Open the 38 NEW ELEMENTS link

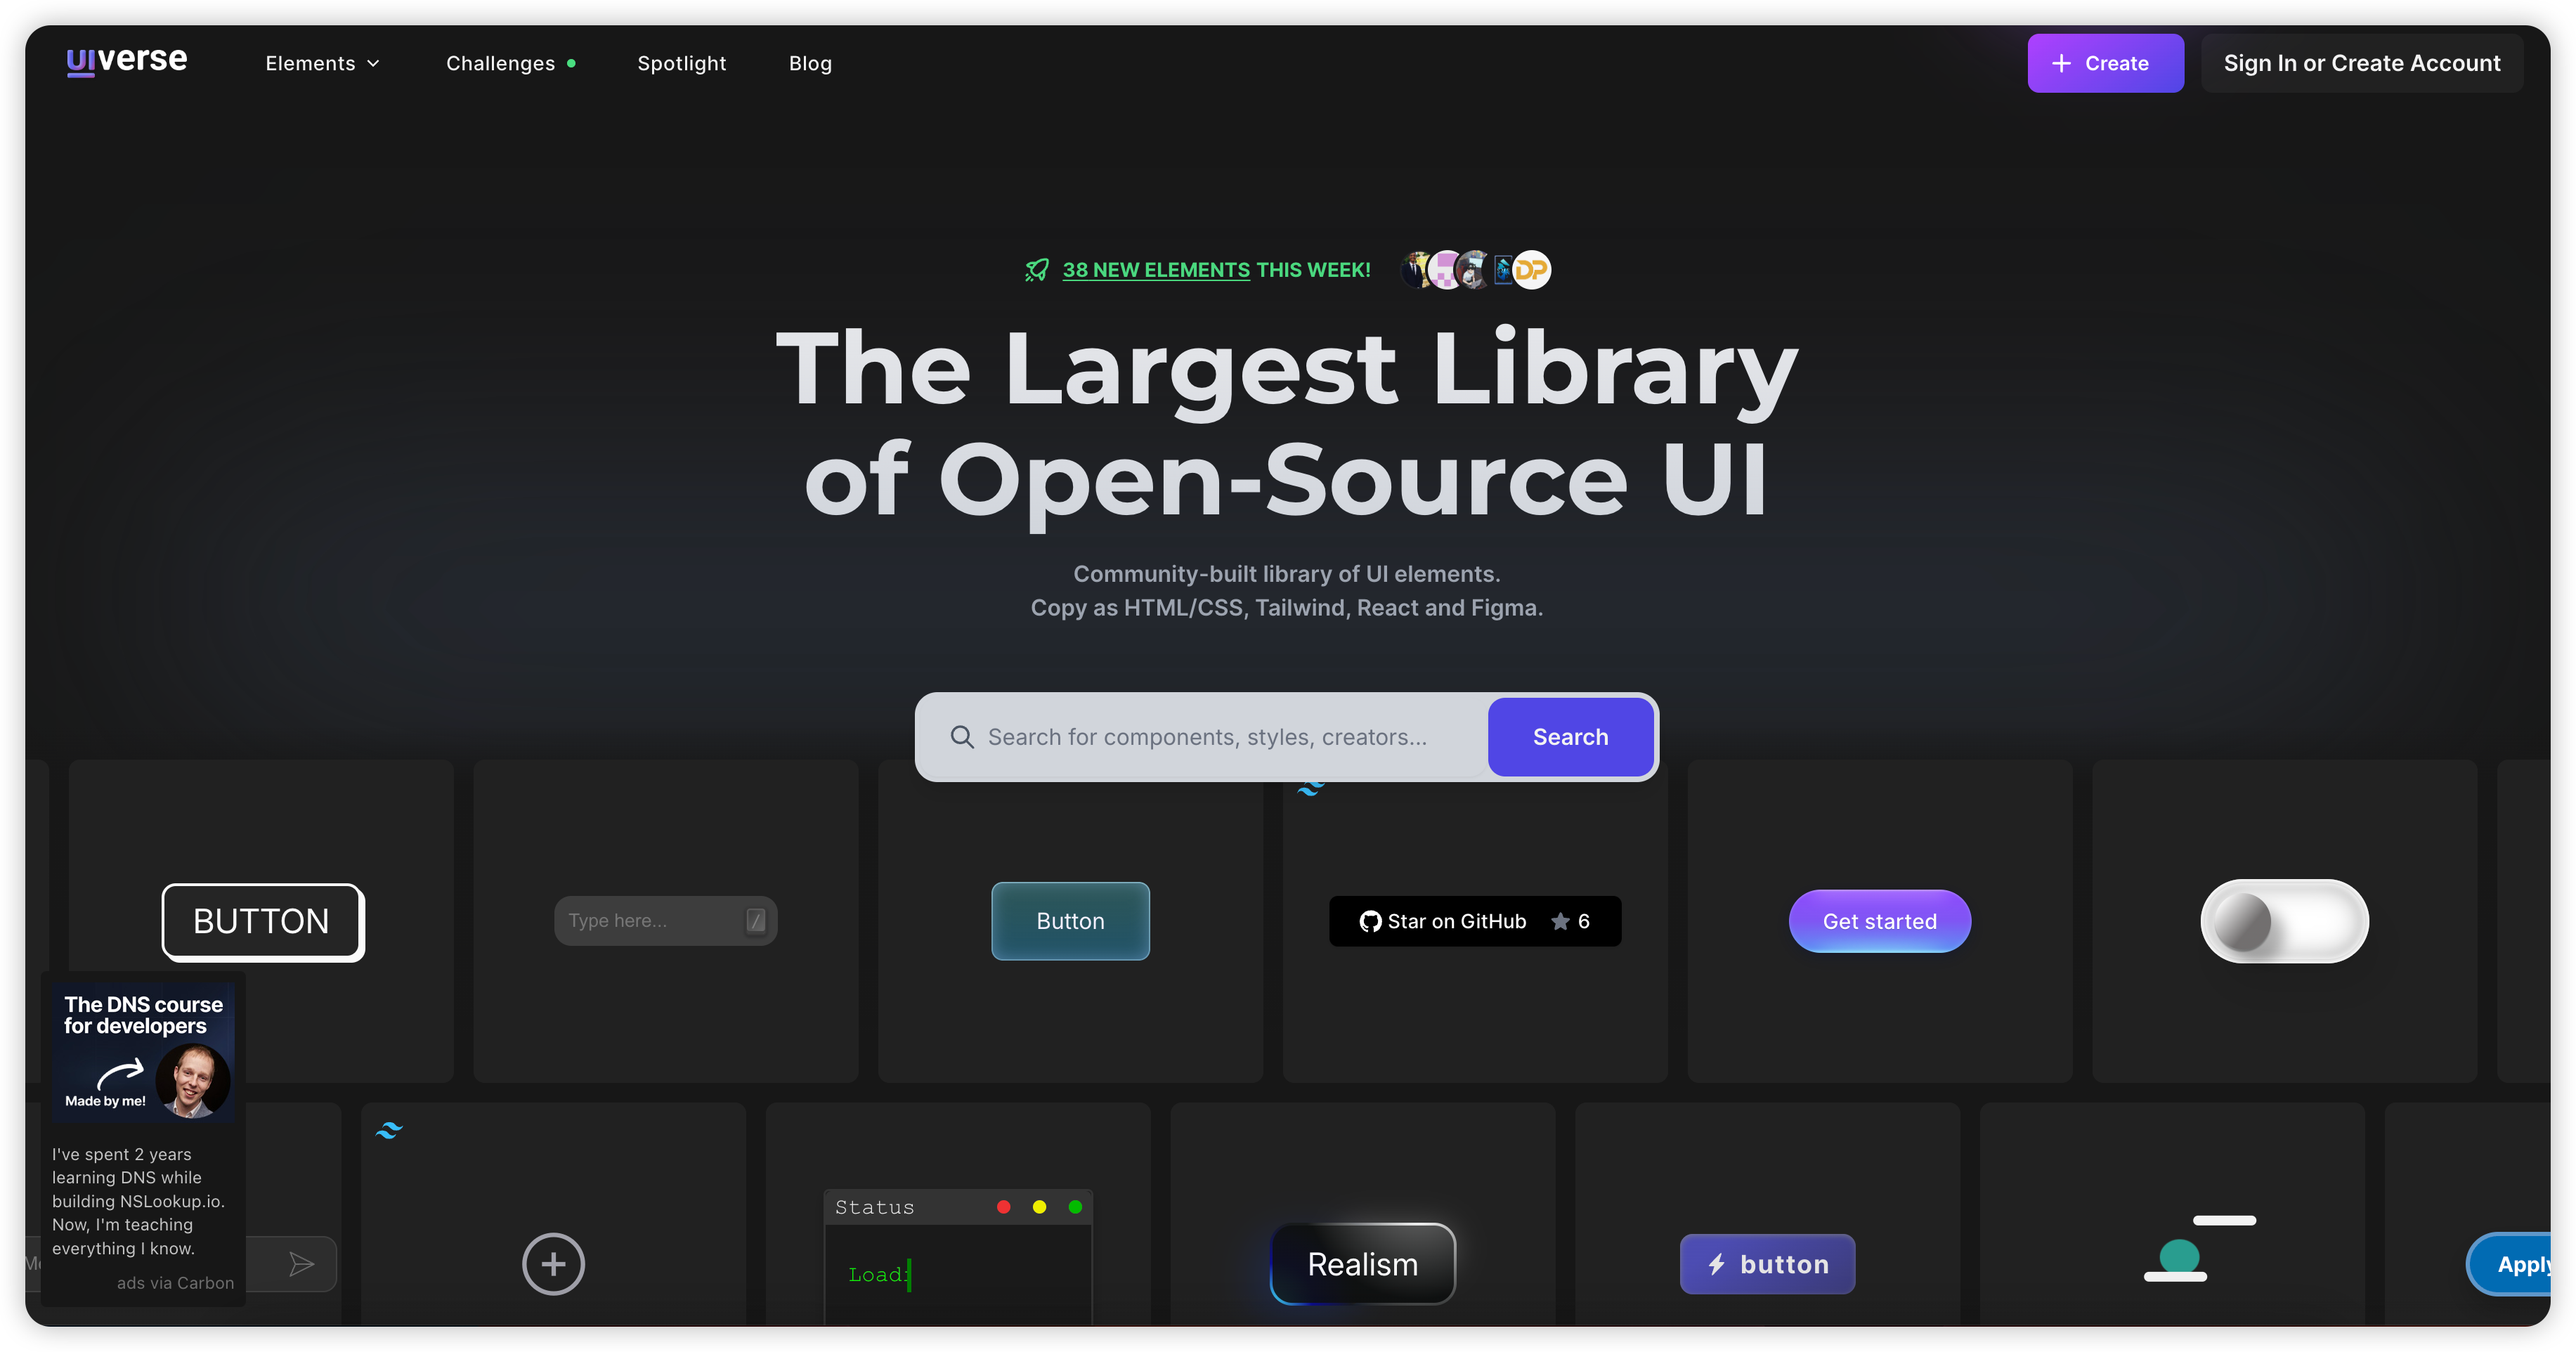click(x=1156, y=270)
